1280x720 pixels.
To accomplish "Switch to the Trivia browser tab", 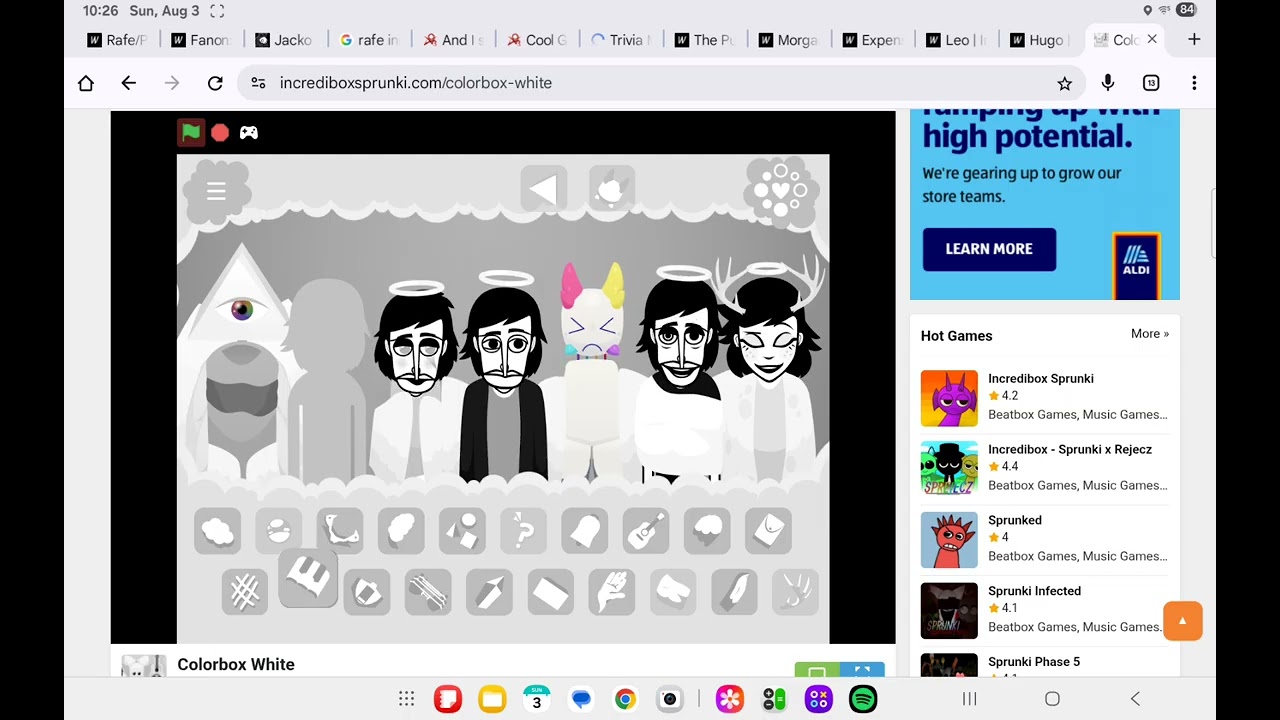I will [620, 40].
